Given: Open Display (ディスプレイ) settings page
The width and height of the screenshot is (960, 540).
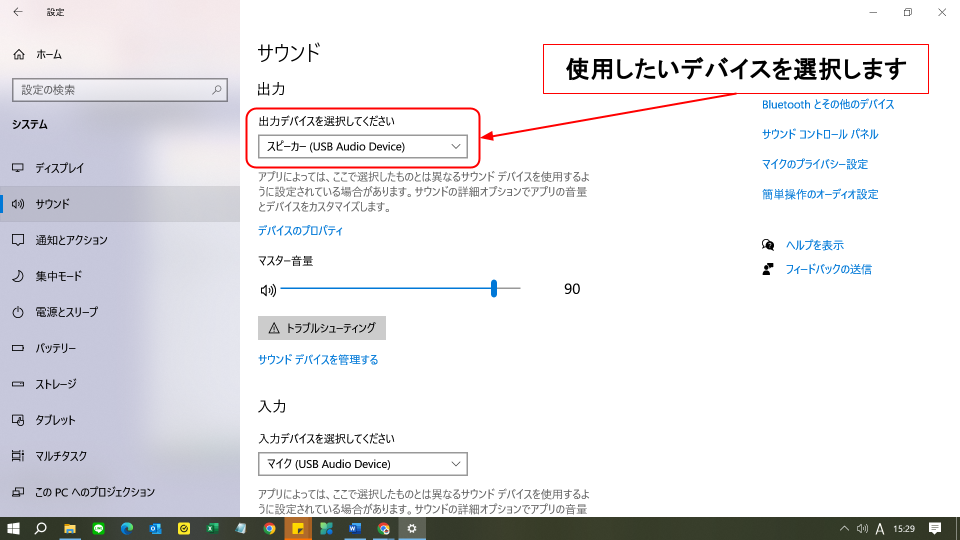Looking at the screenshot, I should 60,168.
